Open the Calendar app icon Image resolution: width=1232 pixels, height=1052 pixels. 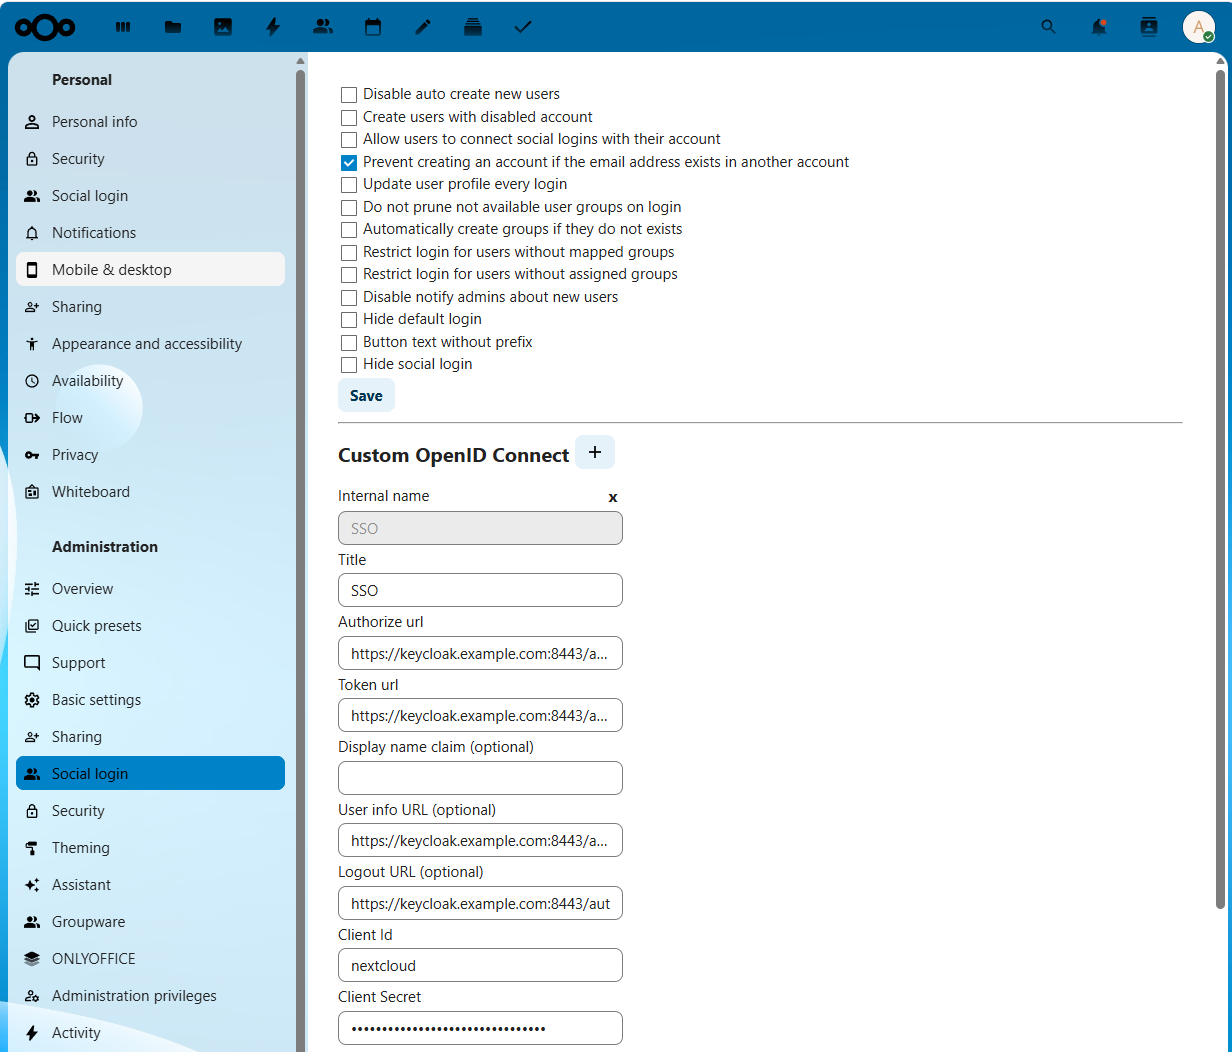point(373,27)
